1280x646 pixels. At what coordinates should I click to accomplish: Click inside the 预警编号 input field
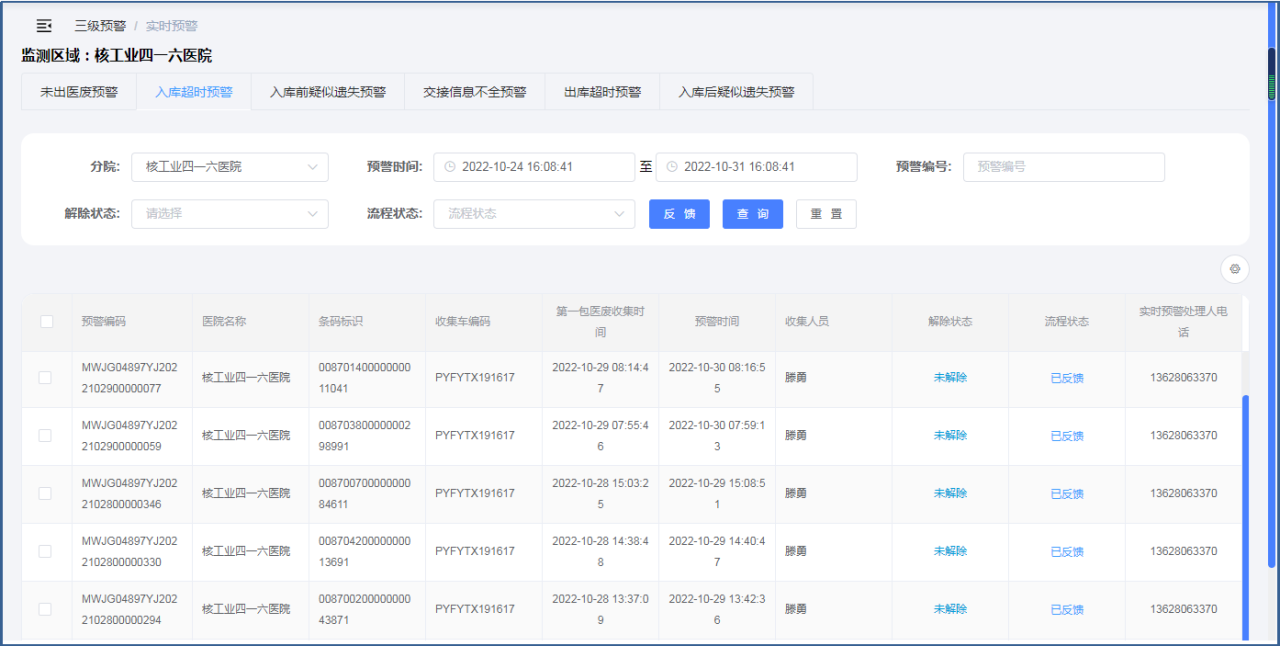1063,167
